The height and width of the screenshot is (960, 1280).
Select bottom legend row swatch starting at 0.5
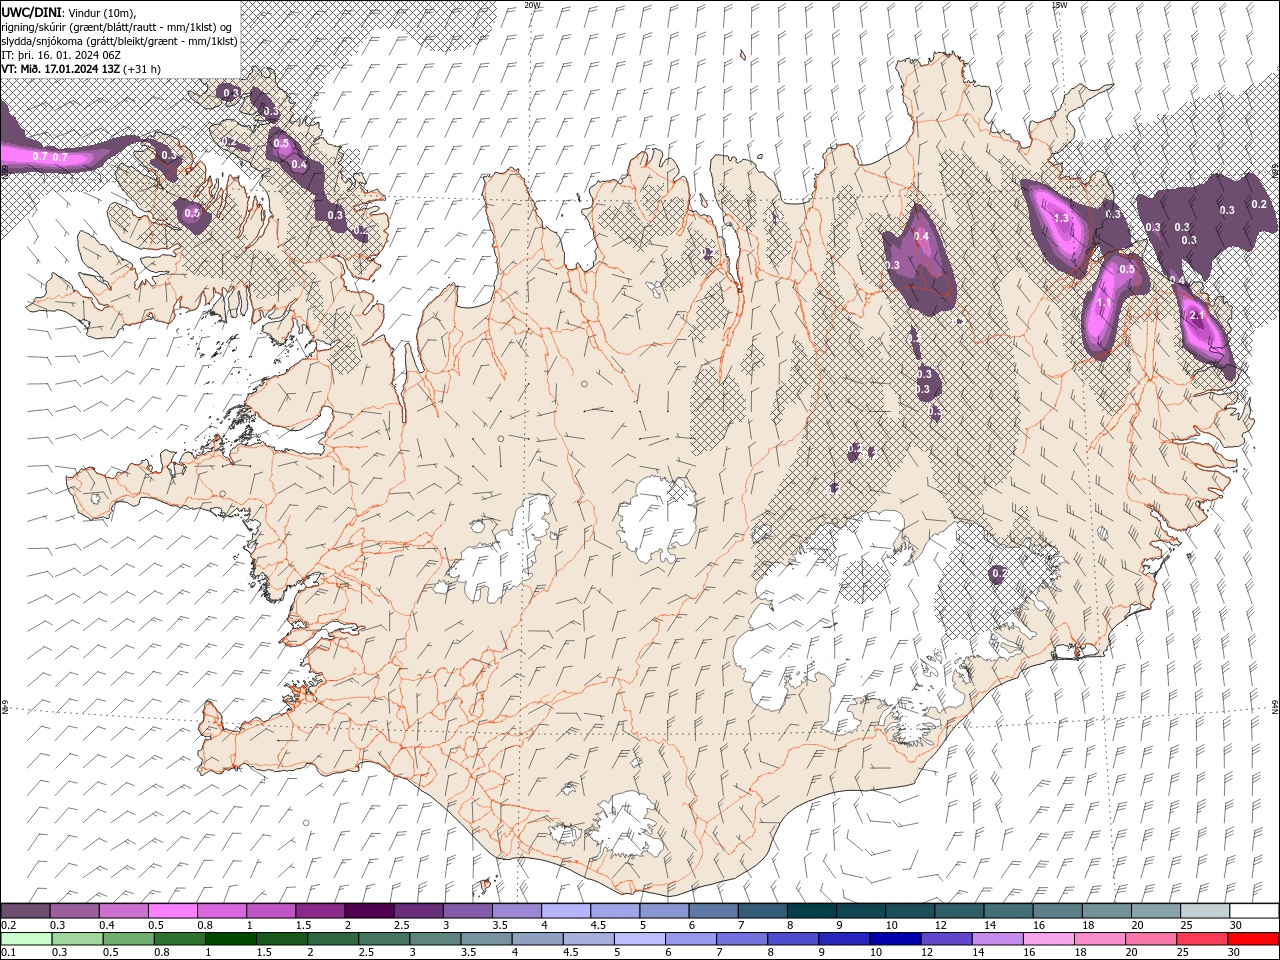[x=128, y=939]
